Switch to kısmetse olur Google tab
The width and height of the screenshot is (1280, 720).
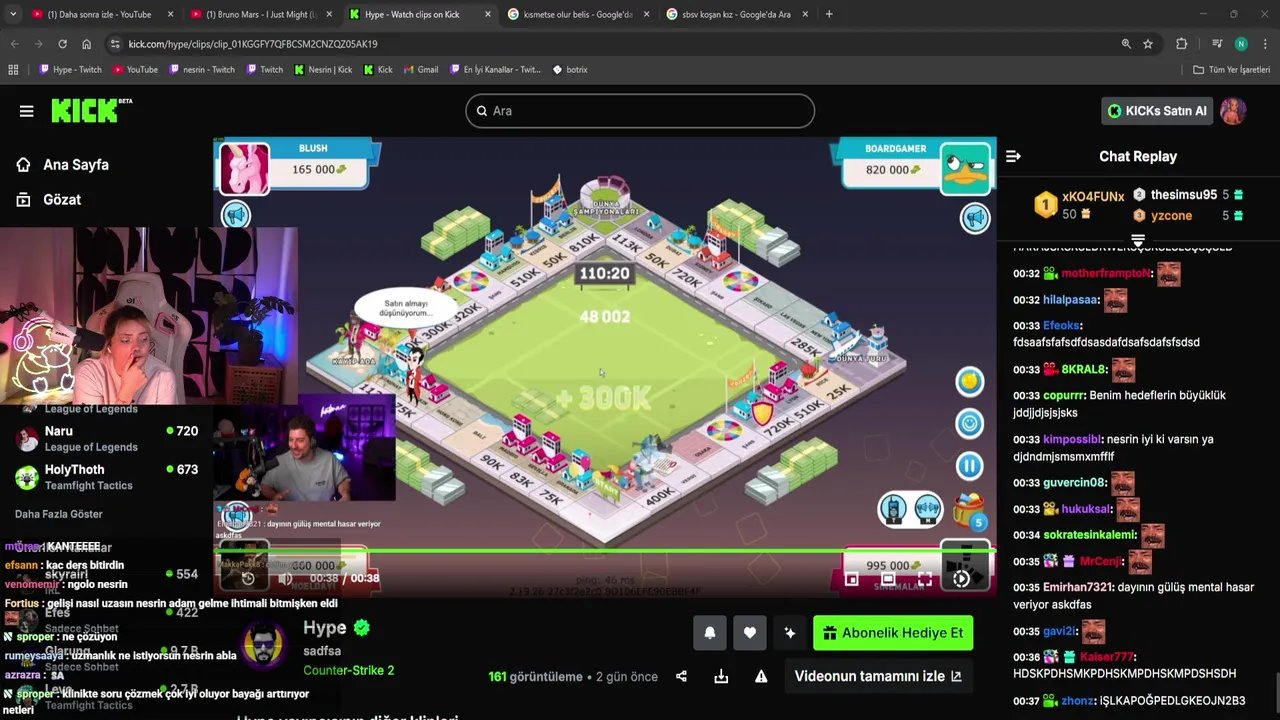click(x=578, y=14)
